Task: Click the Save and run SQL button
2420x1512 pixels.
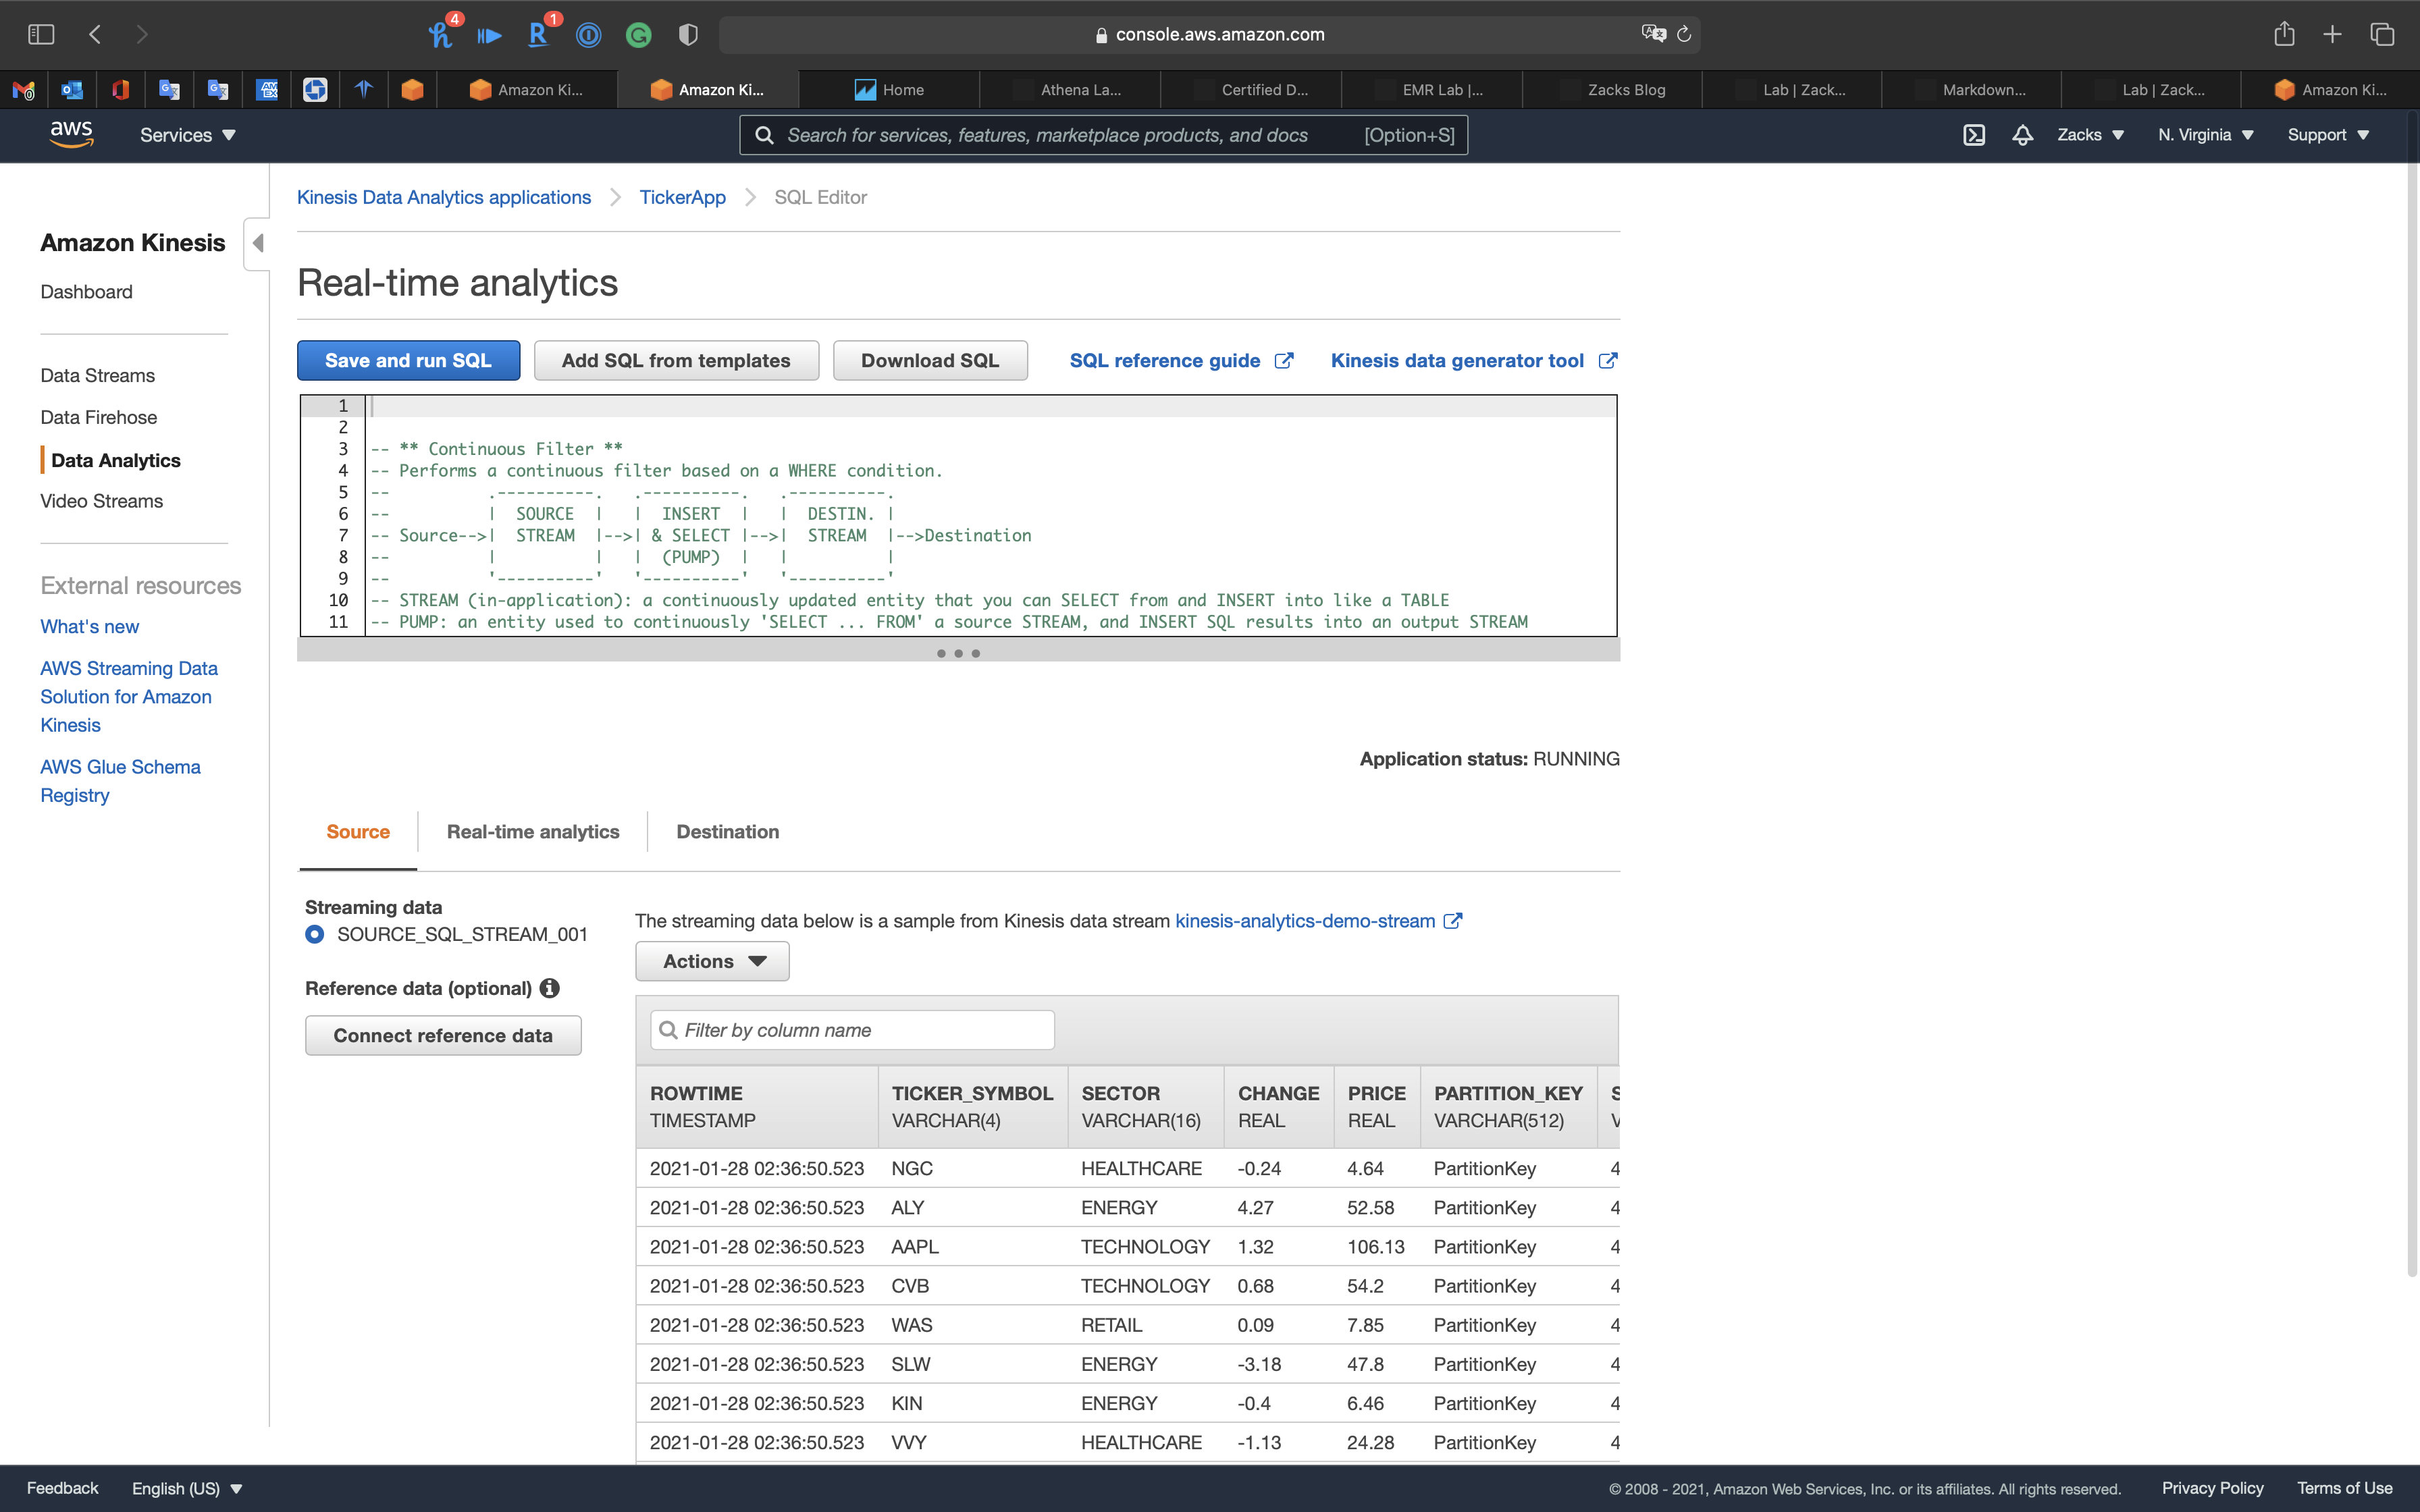Action: tap(408, 360)
